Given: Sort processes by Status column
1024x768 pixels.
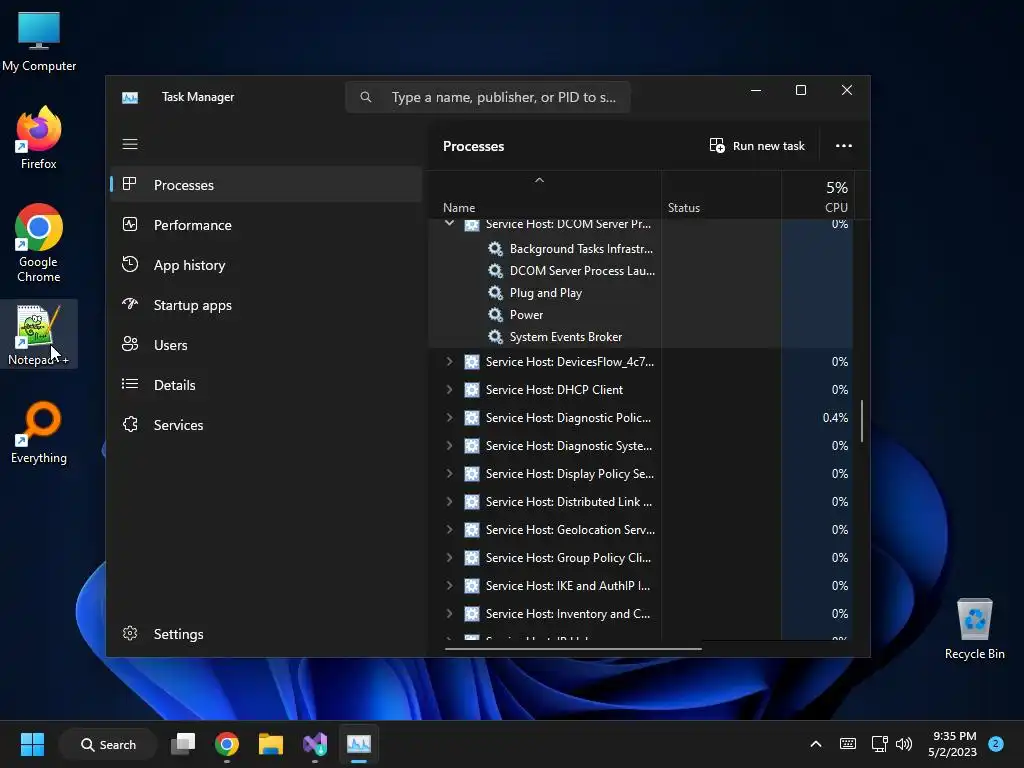Looking at the screenshot, I should (x=722, y=195).
